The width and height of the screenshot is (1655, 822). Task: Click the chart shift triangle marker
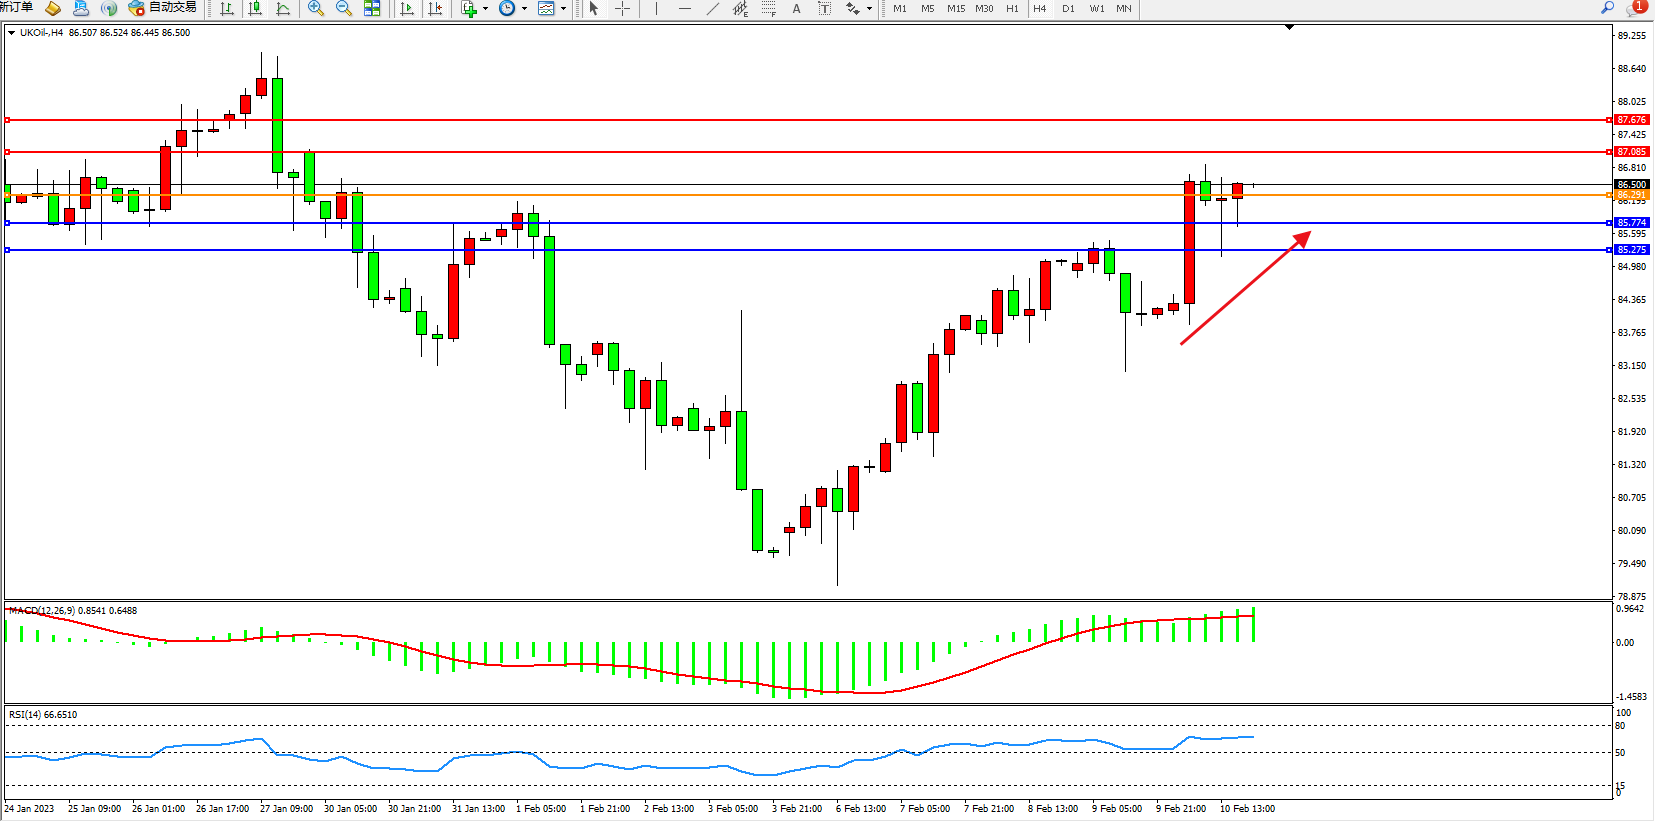1289,27
